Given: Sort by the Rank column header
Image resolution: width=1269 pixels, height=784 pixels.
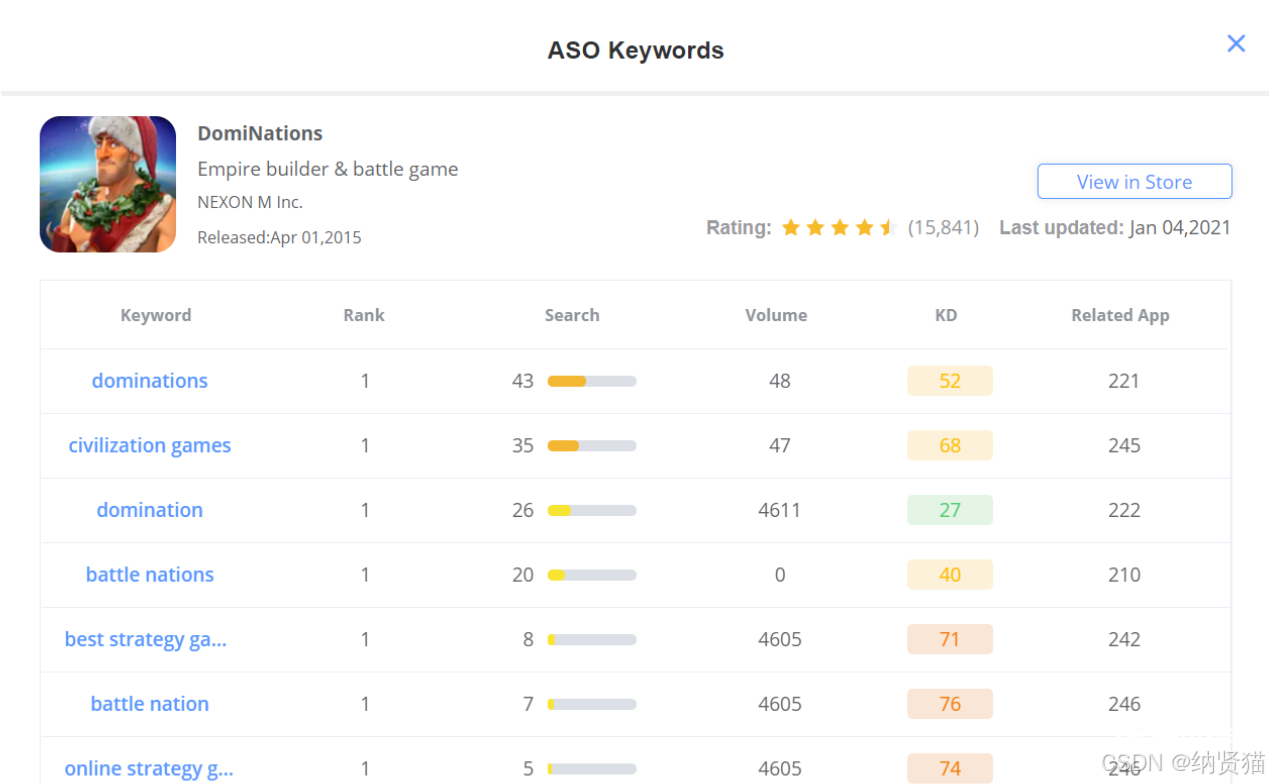Looking at the screenshot, I should click(364, 315).
